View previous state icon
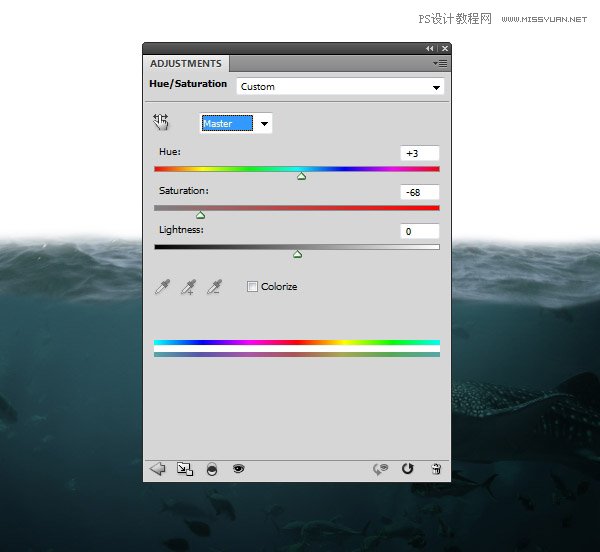Viewport: 600px width, 552px height. (x=380, y=468)
